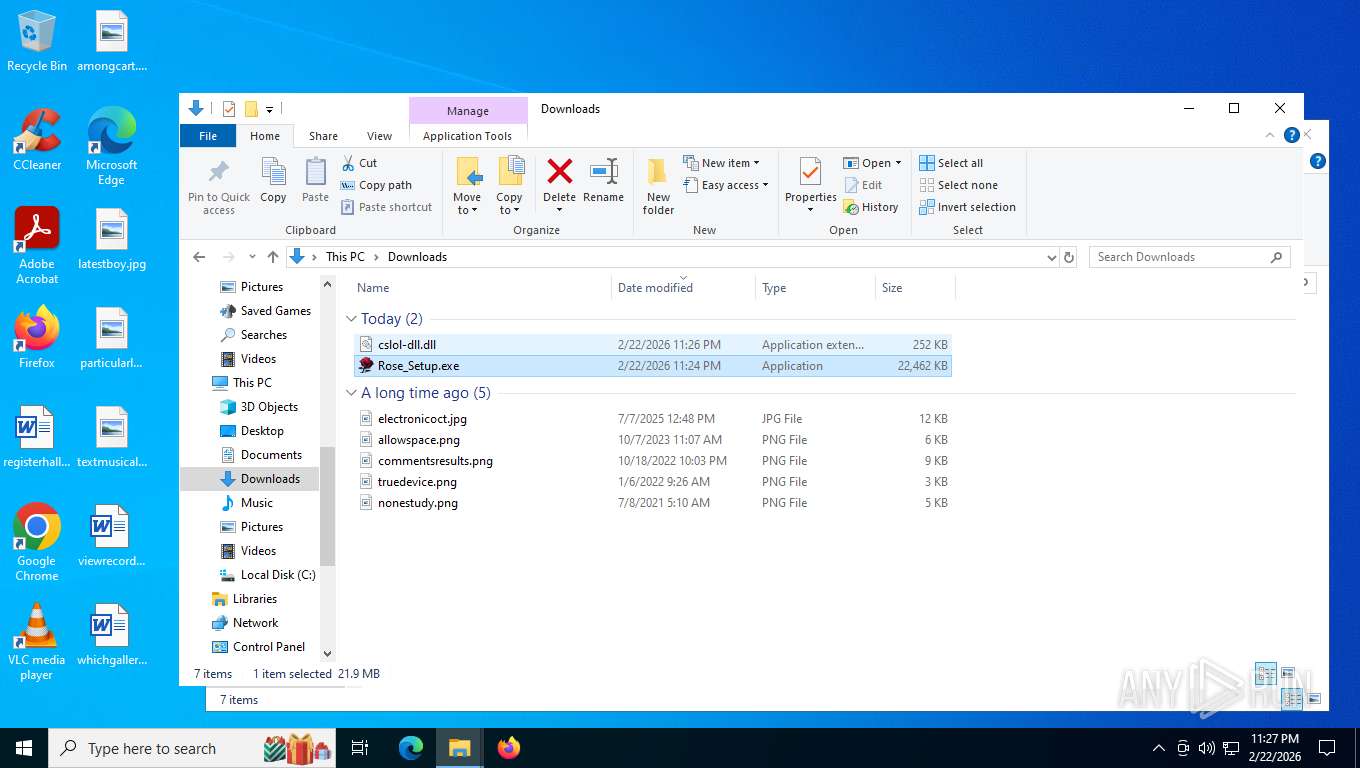Switch to the Share ribbon tab
The image size is (1360, 768).
[x=323, y=136]
